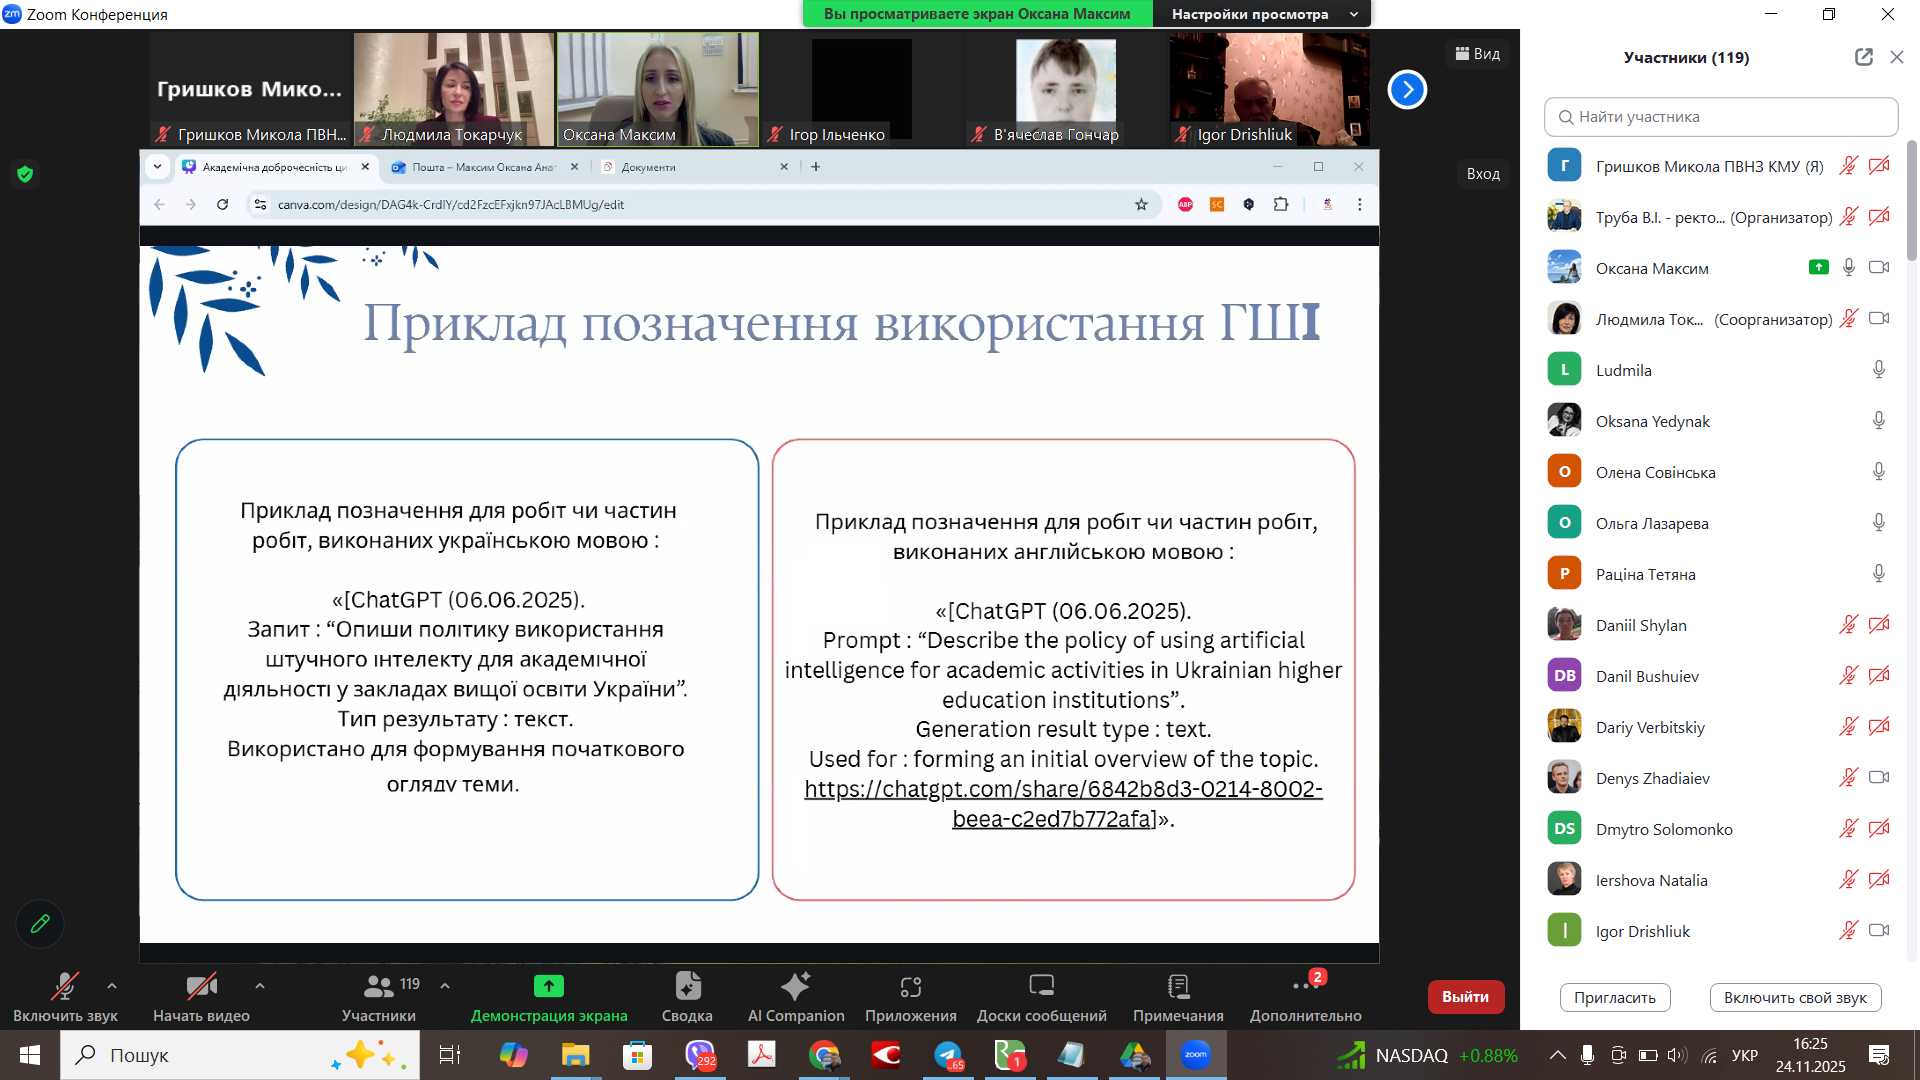Open Приложения apps in Zoom toolbar
The image size is (1920, 1080).
click(910, 995)
